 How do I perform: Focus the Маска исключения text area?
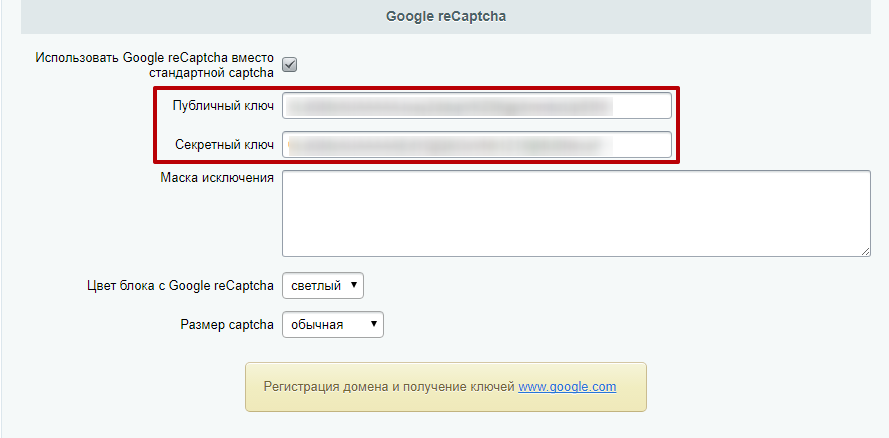[576, 213]
